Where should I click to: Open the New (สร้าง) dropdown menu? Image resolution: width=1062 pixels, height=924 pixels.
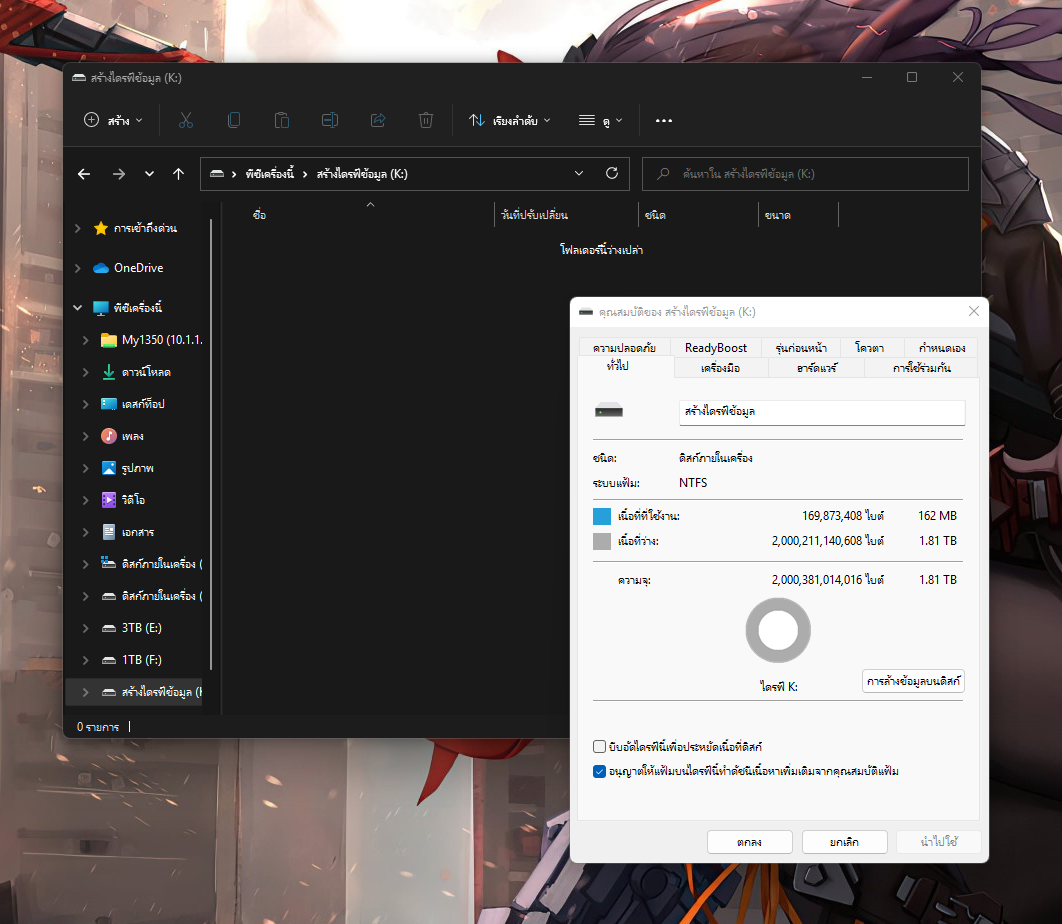[114, 121]
